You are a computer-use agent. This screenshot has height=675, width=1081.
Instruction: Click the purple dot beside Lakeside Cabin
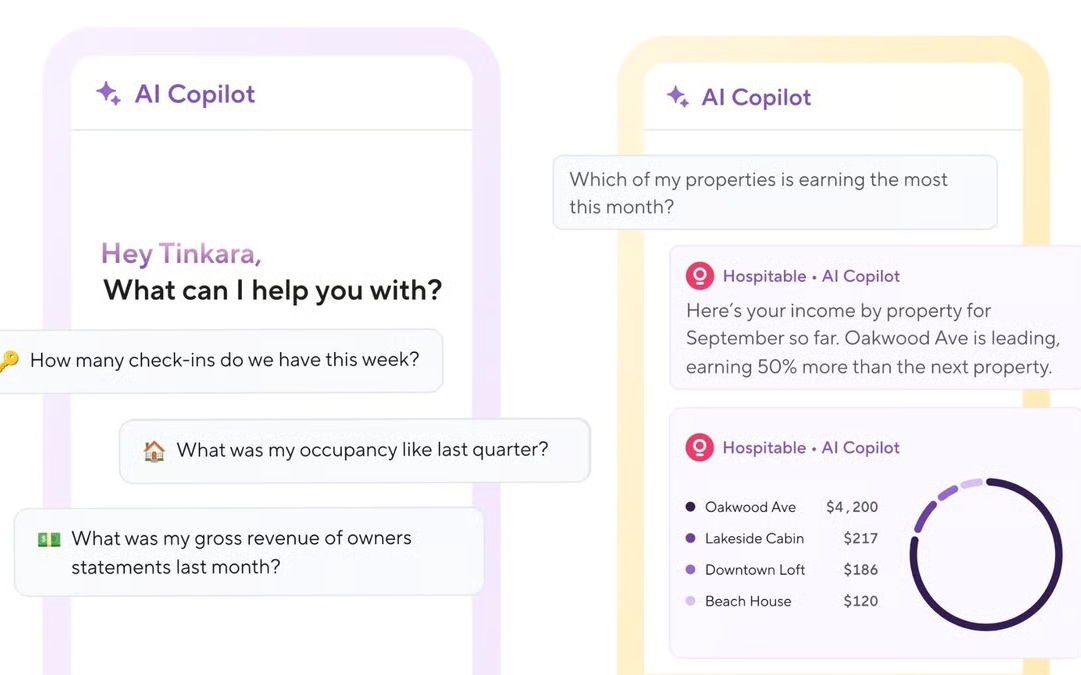tap(690, 538)
